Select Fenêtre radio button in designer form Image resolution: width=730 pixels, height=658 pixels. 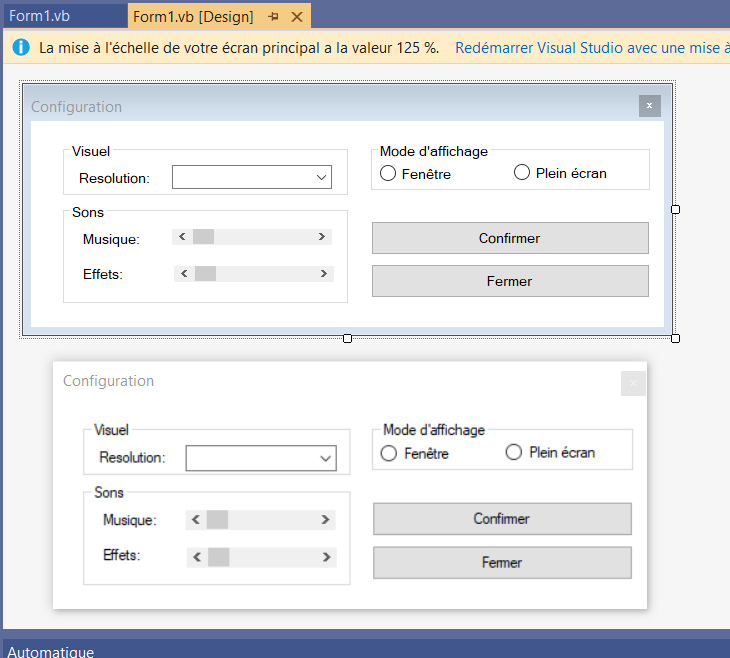pyautogui.click(x=388, y=173)
